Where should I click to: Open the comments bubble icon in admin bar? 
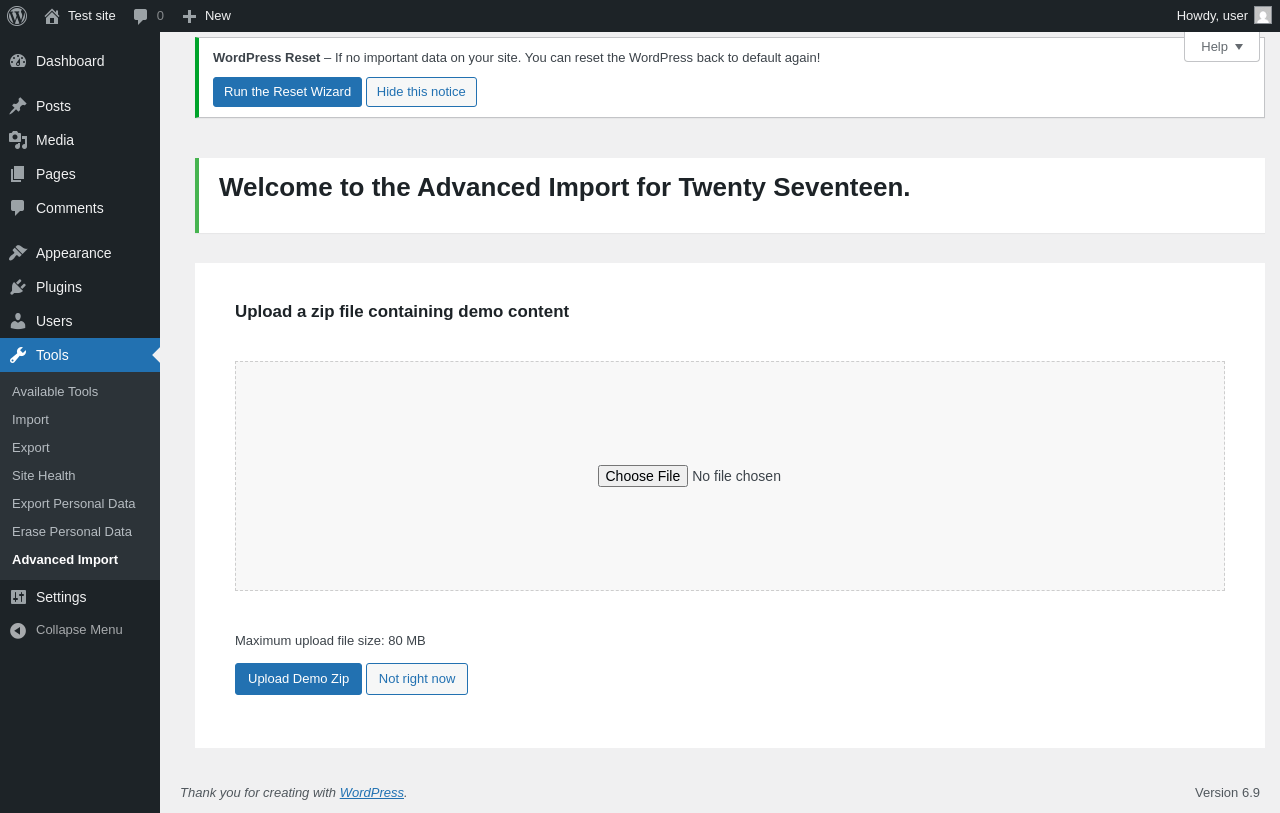[x=141, y=16]
